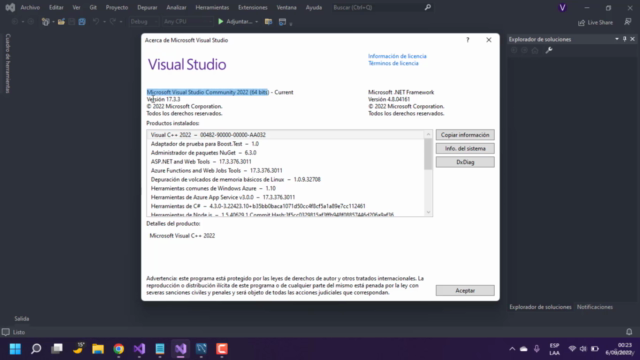Click the Save toolbar icon
The height and width of the screenshot is (360, 640).
[x=72, y=22]
